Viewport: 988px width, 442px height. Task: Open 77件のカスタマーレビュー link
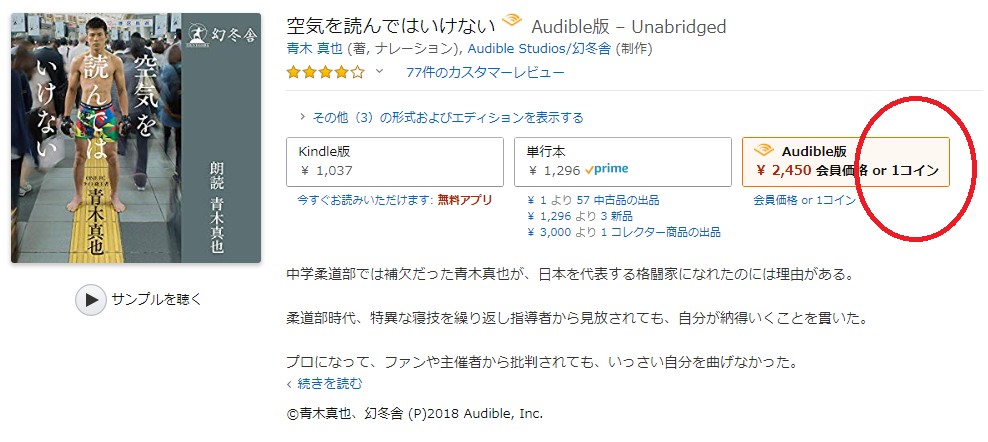click(x=485, y=73)
